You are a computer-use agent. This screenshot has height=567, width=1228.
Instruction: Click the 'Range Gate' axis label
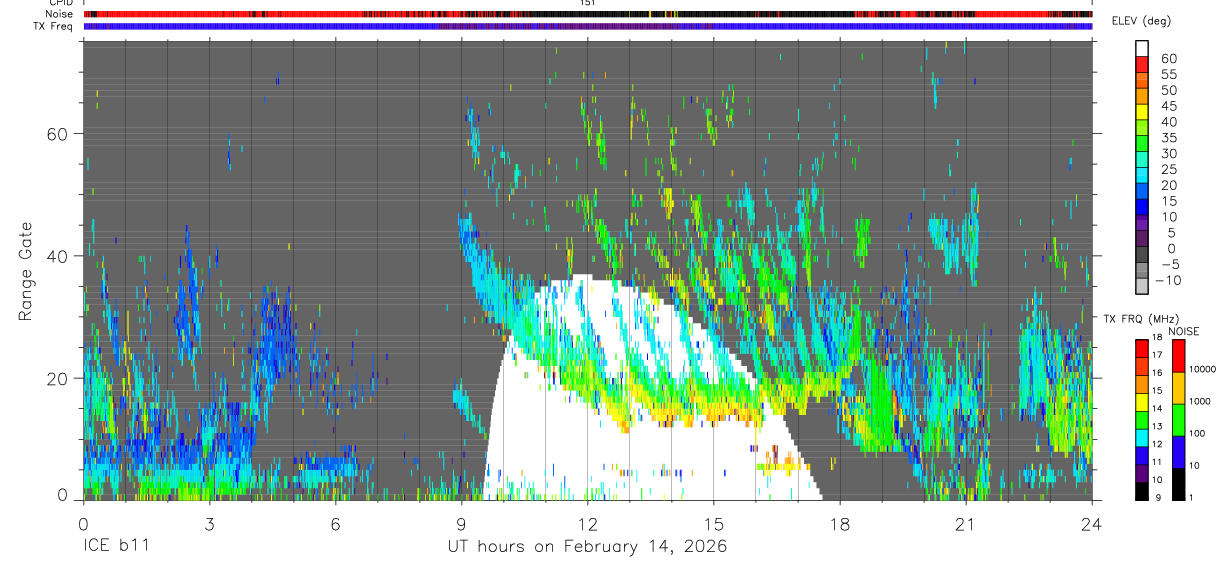(x=26, y=271)
